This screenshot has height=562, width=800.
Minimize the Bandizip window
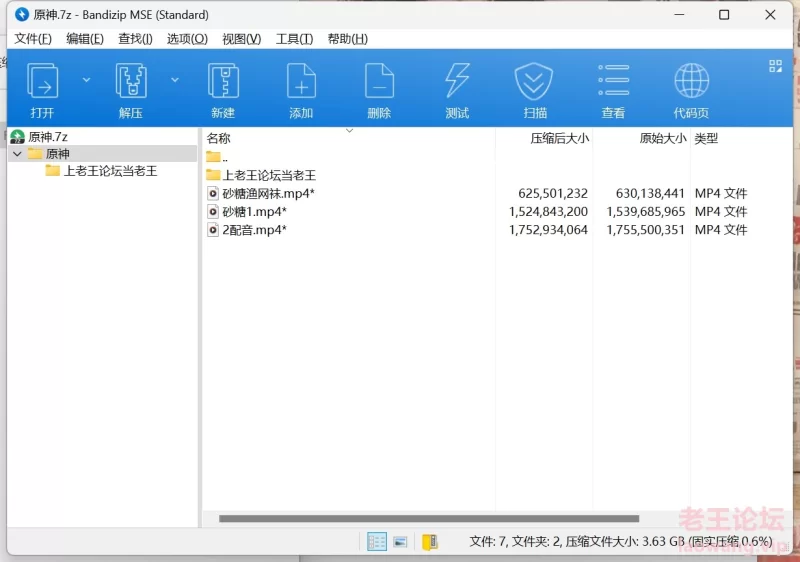(679, 15)
